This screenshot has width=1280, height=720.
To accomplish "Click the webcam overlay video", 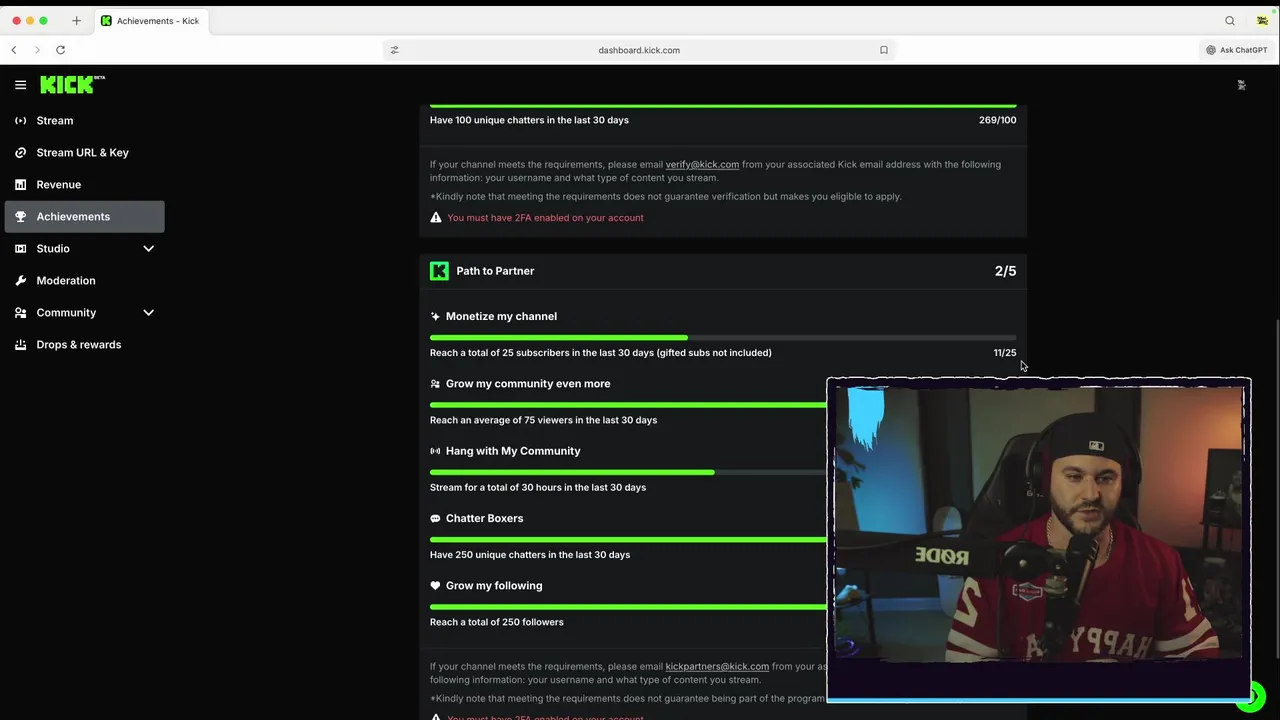I will pyautogui.click(x=1038, y=540).
